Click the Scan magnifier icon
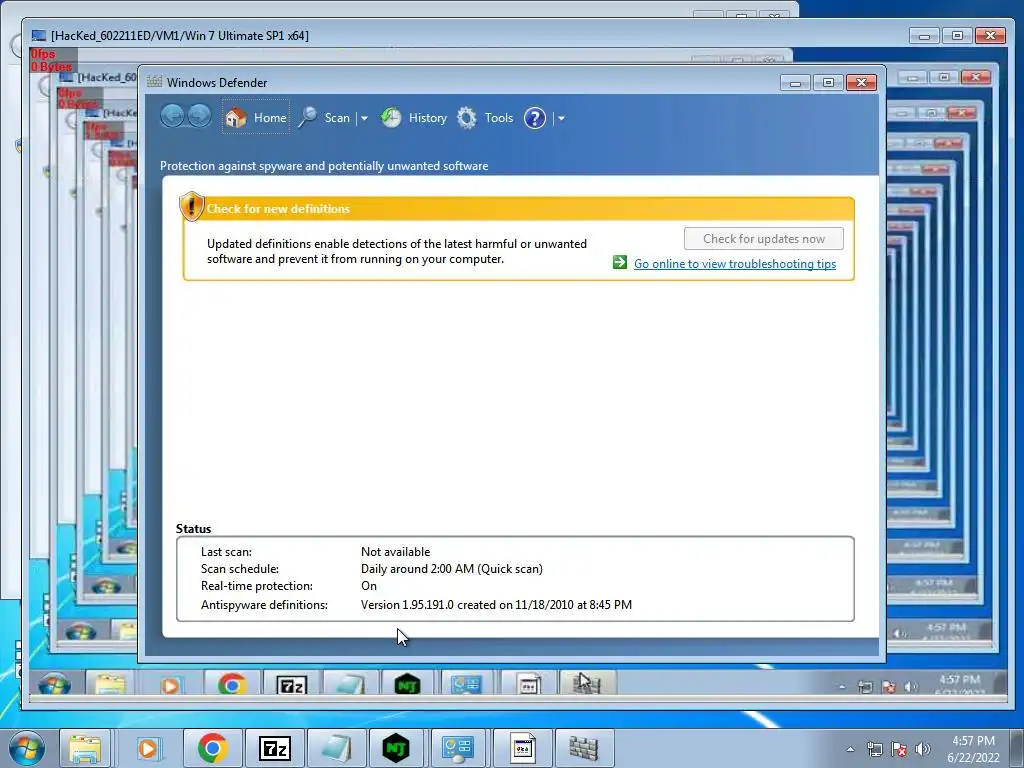1024x768 pixels. click(x=308, y=118)
